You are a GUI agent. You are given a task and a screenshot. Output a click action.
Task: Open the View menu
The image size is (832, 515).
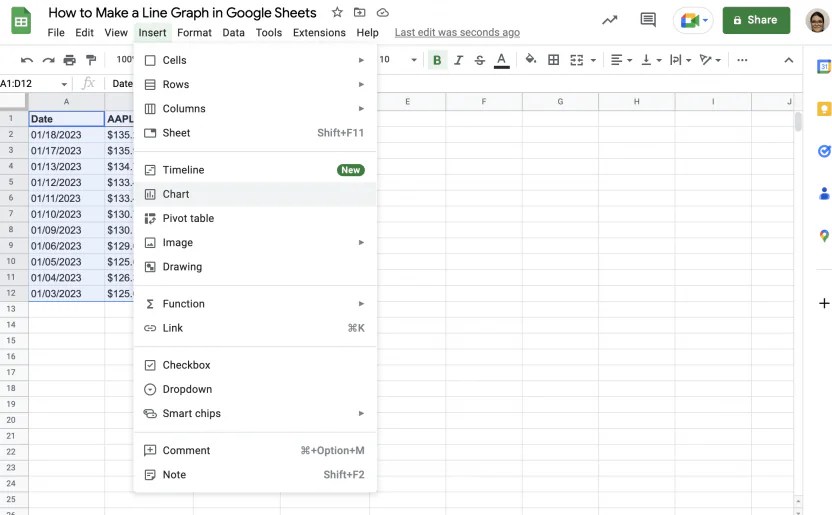[x=116, y=33]
